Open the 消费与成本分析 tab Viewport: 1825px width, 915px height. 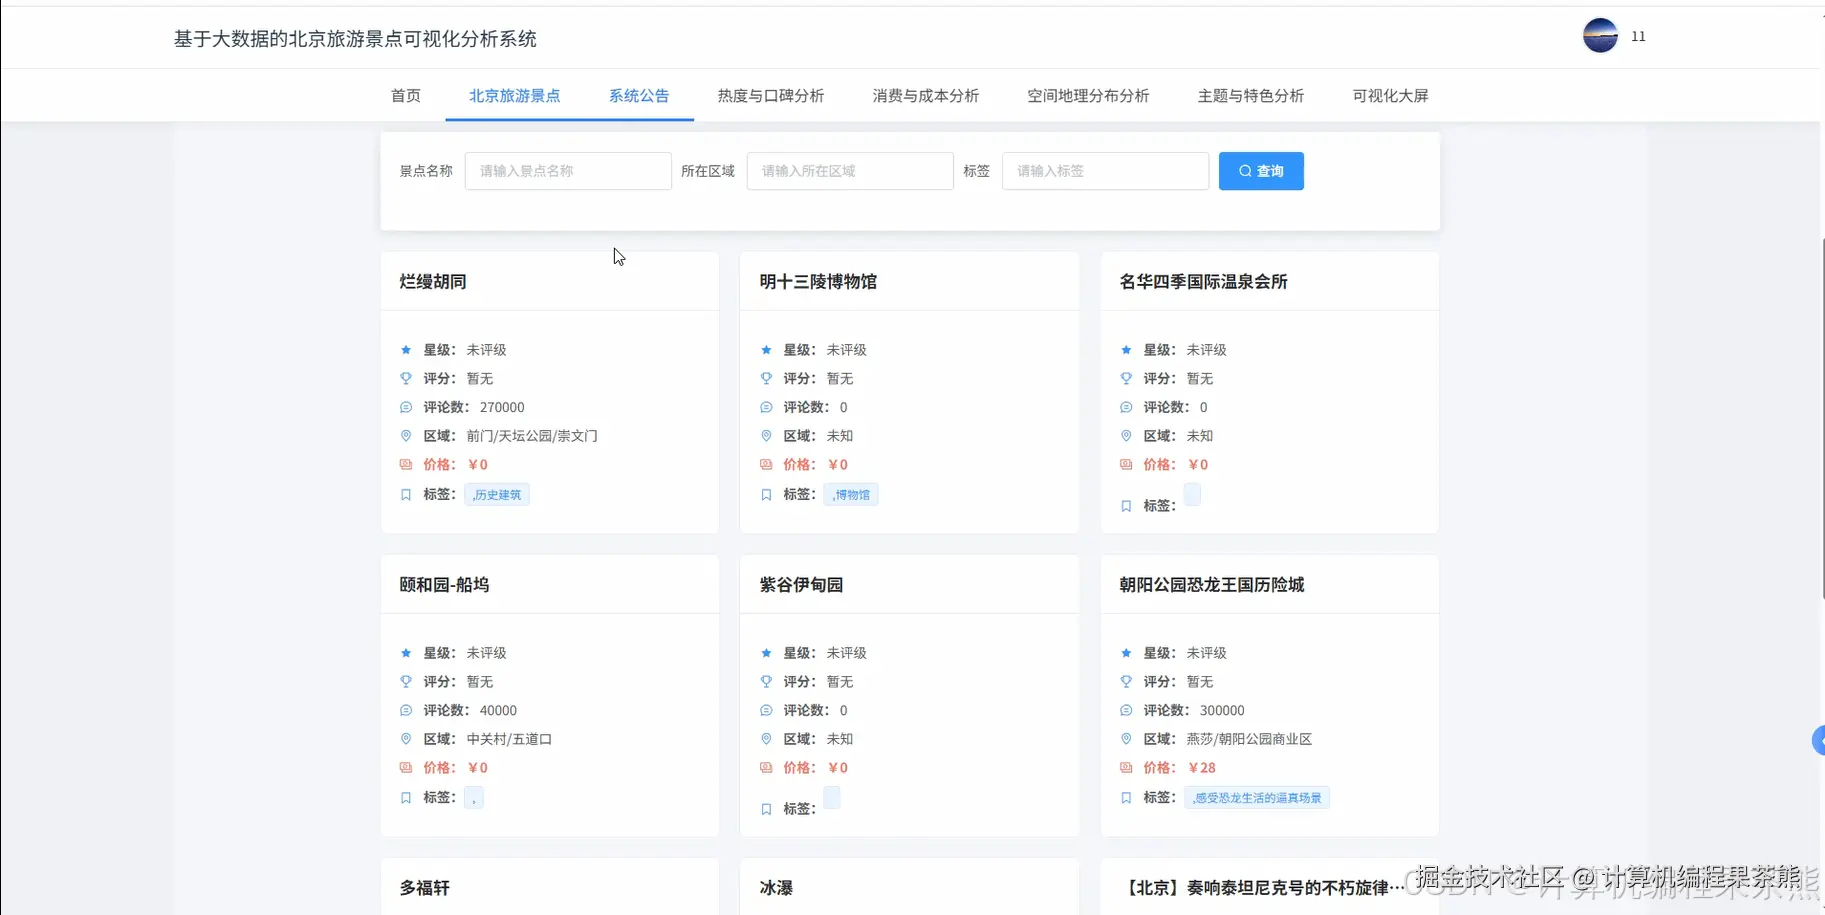924,95
